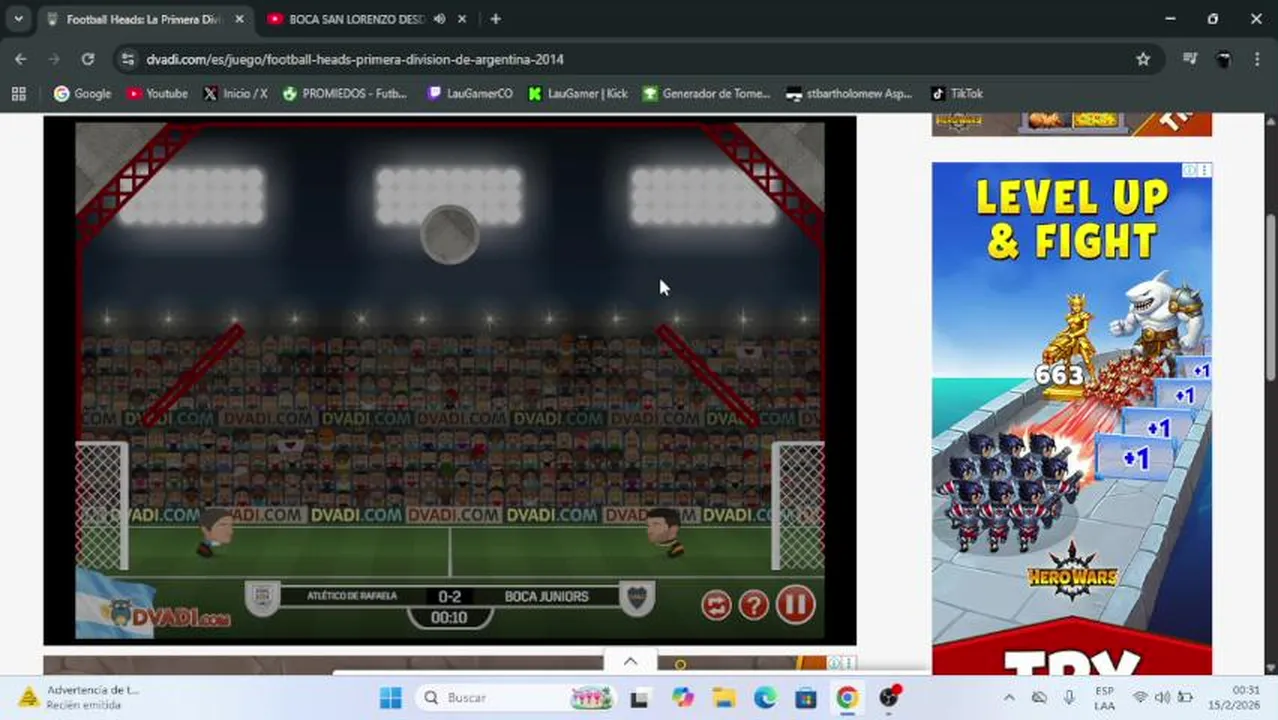Viewport: 1278px width, 720px height.
Task: Click the microphone tray icon
Action: click(1069, 698)
